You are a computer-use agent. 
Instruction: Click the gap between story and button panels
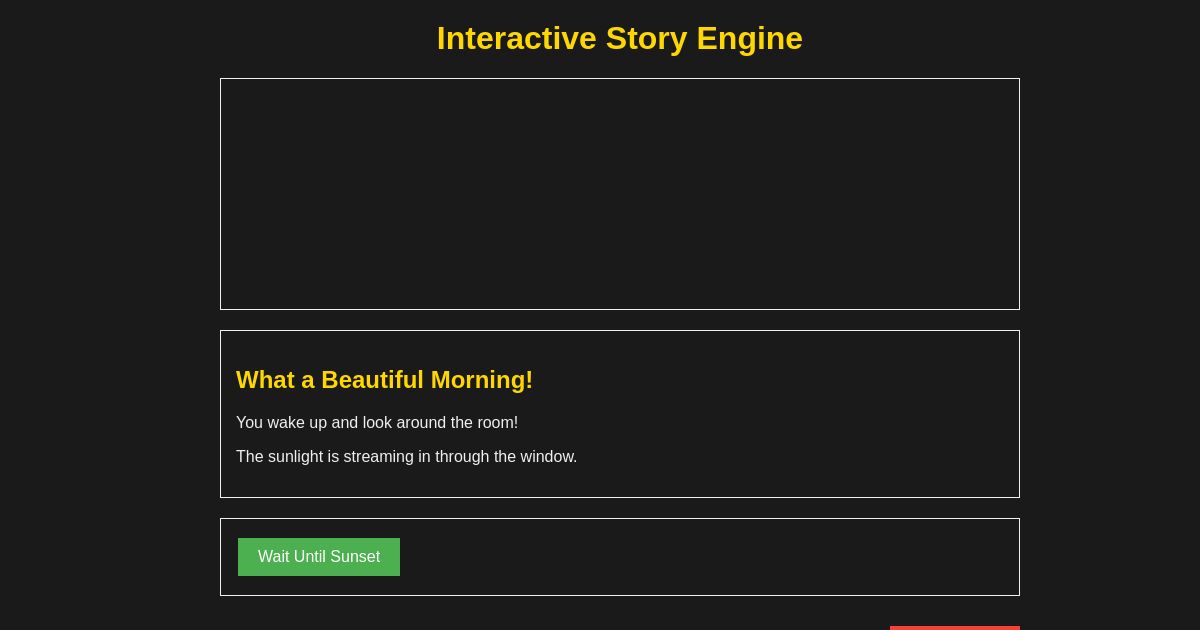(620, 506)
